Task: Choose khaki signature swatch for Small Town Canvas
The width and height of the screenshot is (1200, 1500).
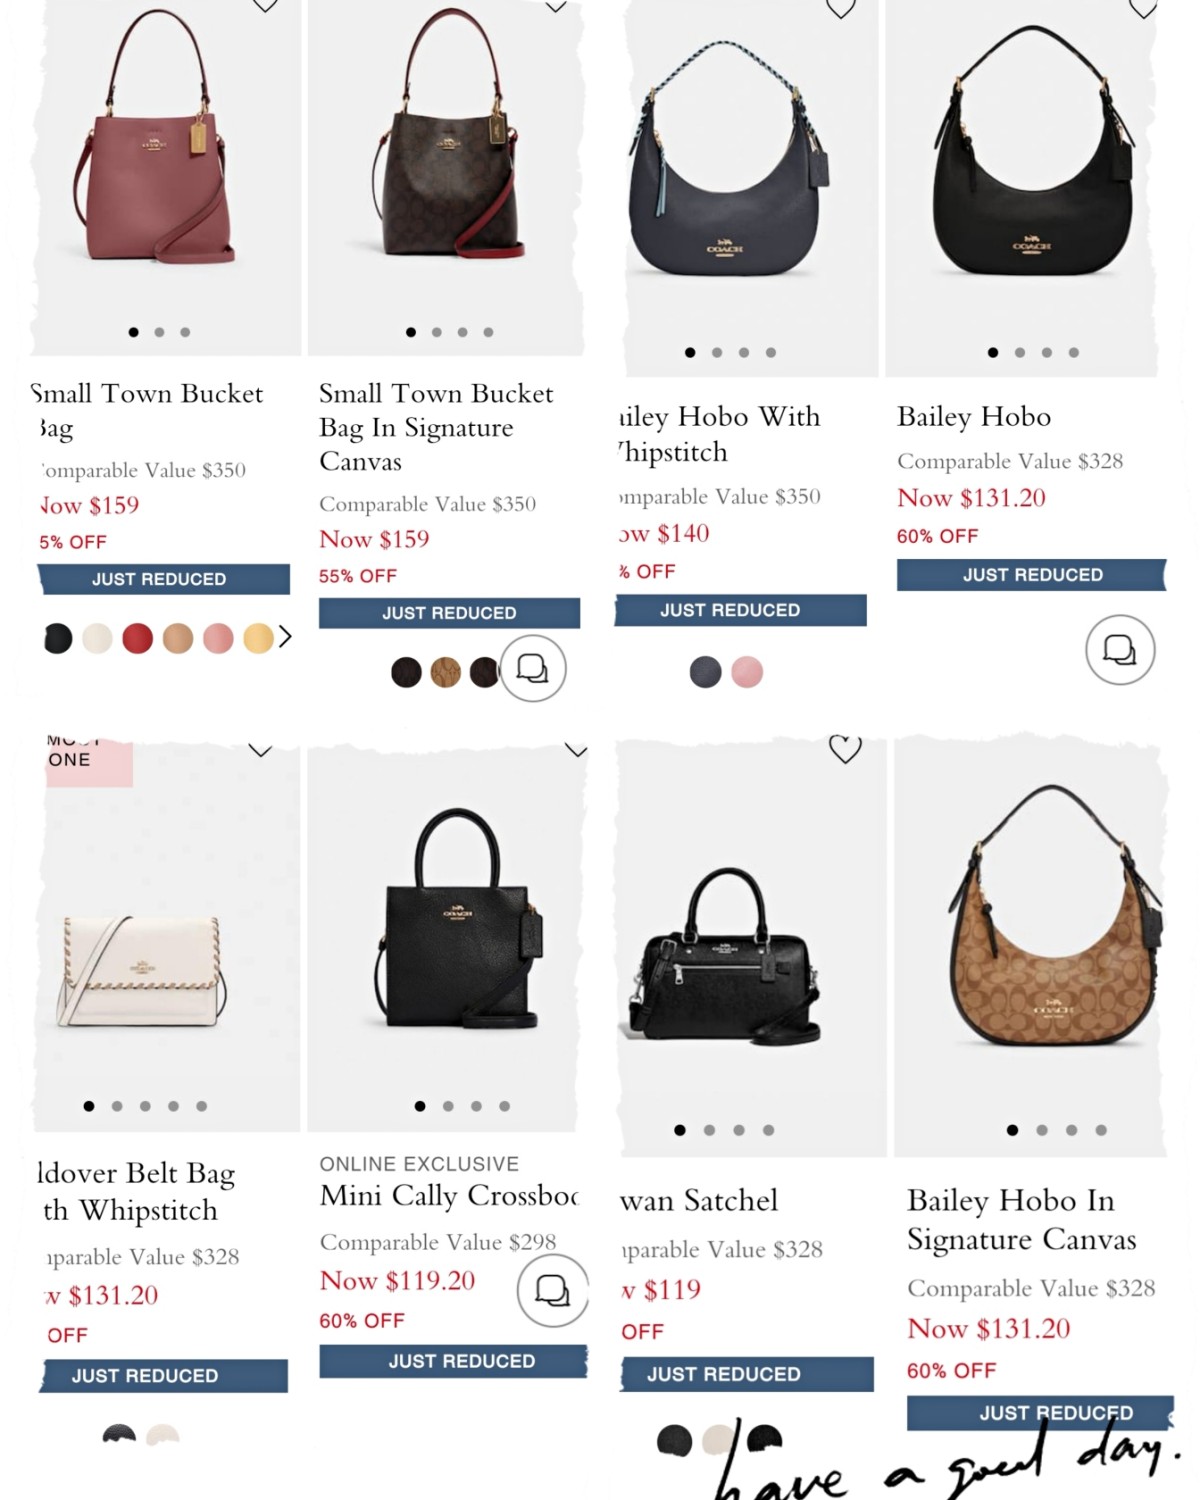Action: coord(446,672)
